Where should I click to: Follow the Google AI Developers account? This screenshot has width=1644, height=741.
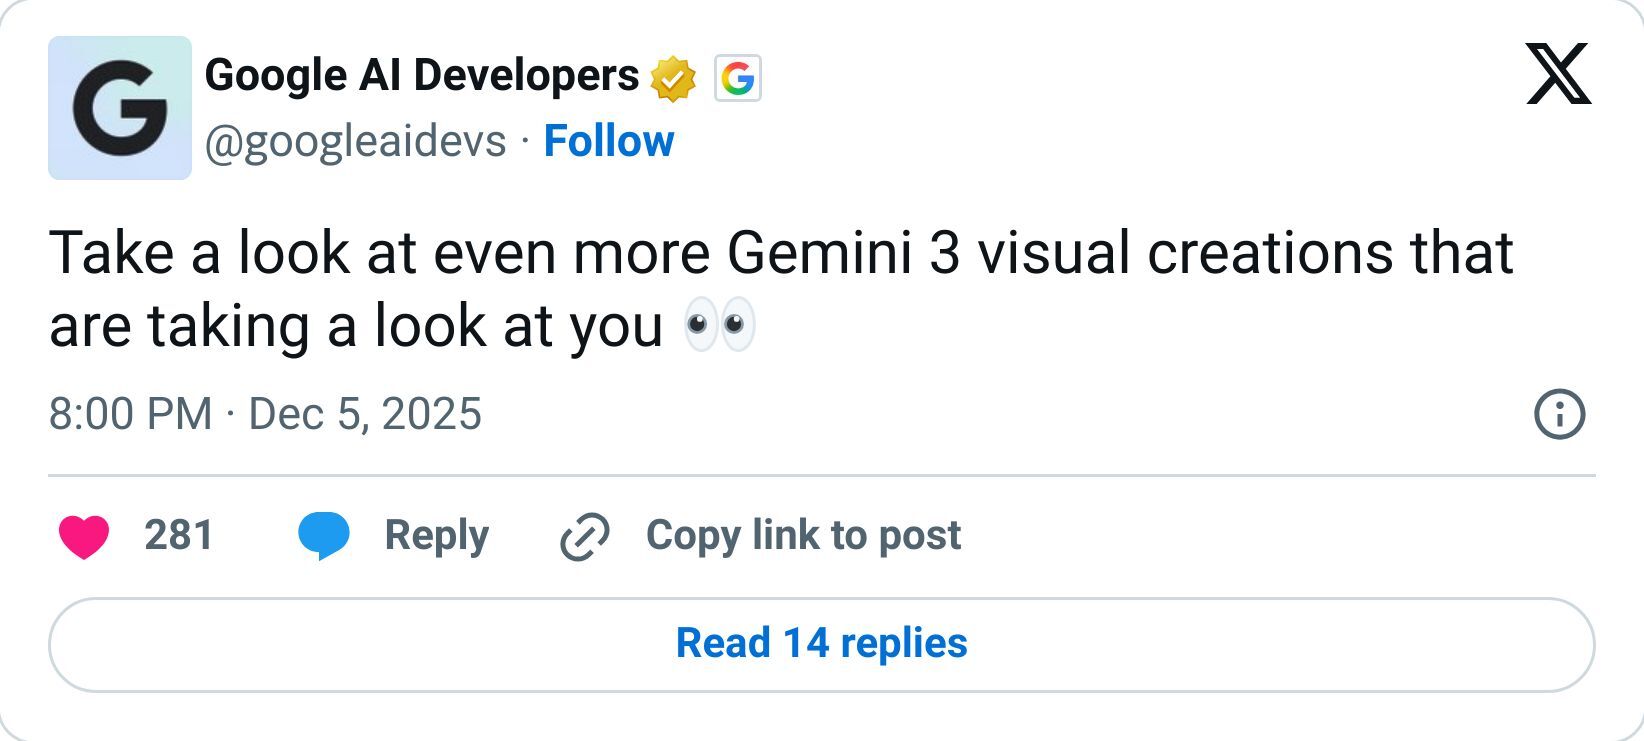pyautogui.click(x=608, y=142)
